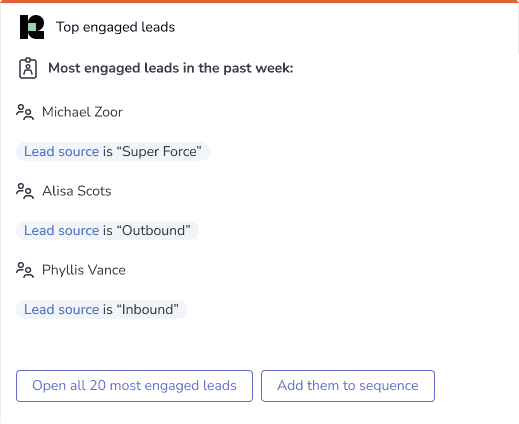The image size is (519, 424).
Task: Open lead Phyllis Vance
Action: pos(84,270)
